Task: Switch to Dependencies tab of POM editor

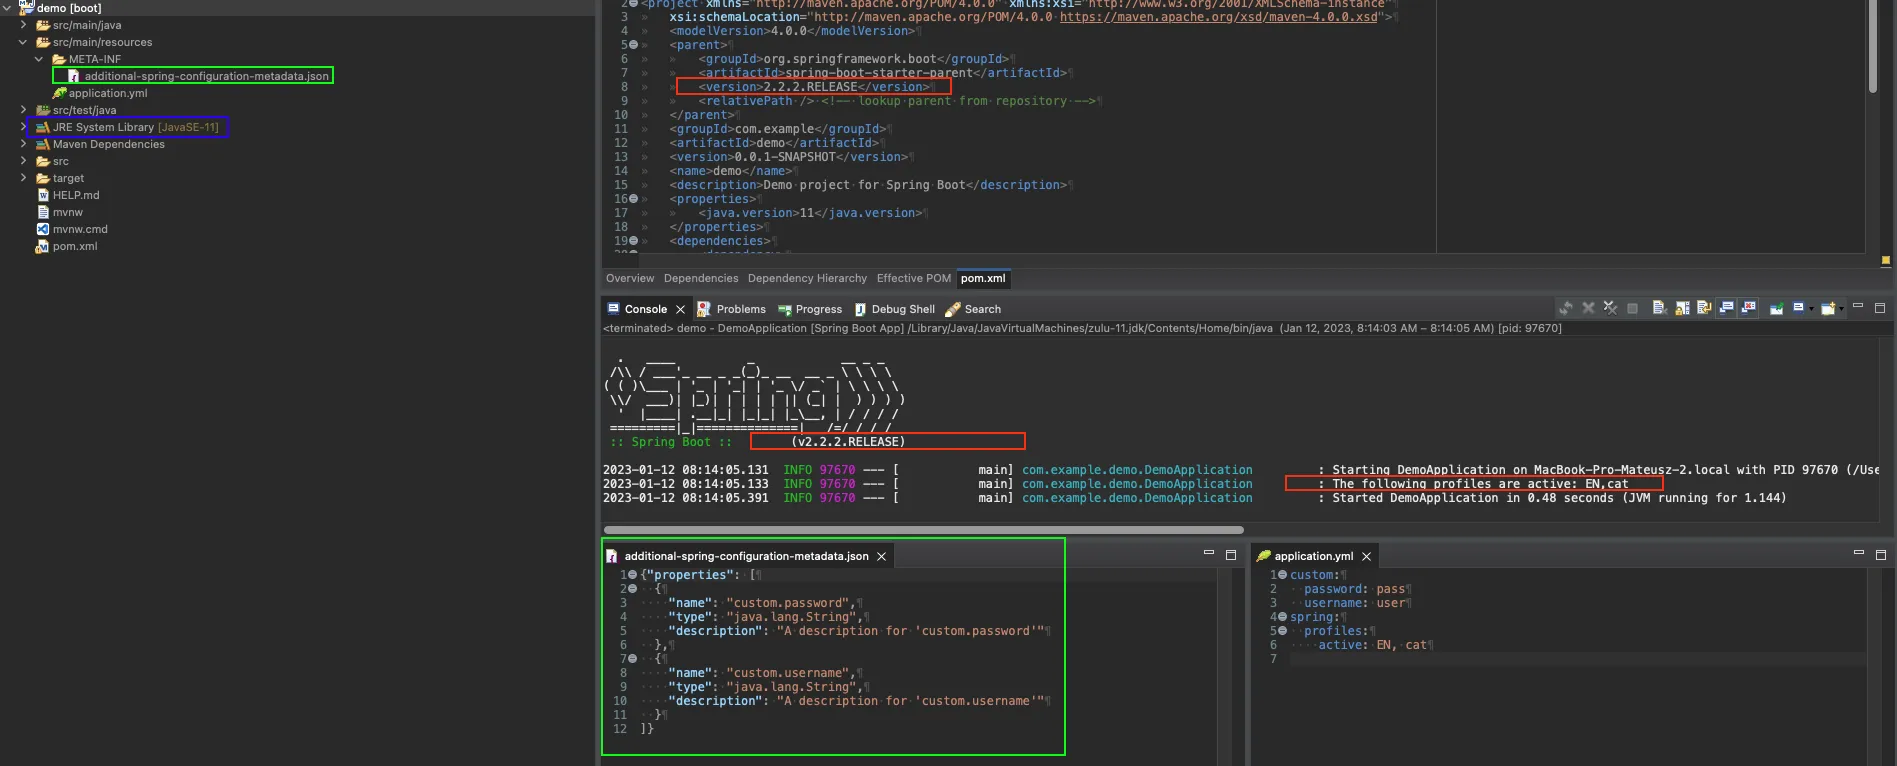Action: [x=701, y=279]
